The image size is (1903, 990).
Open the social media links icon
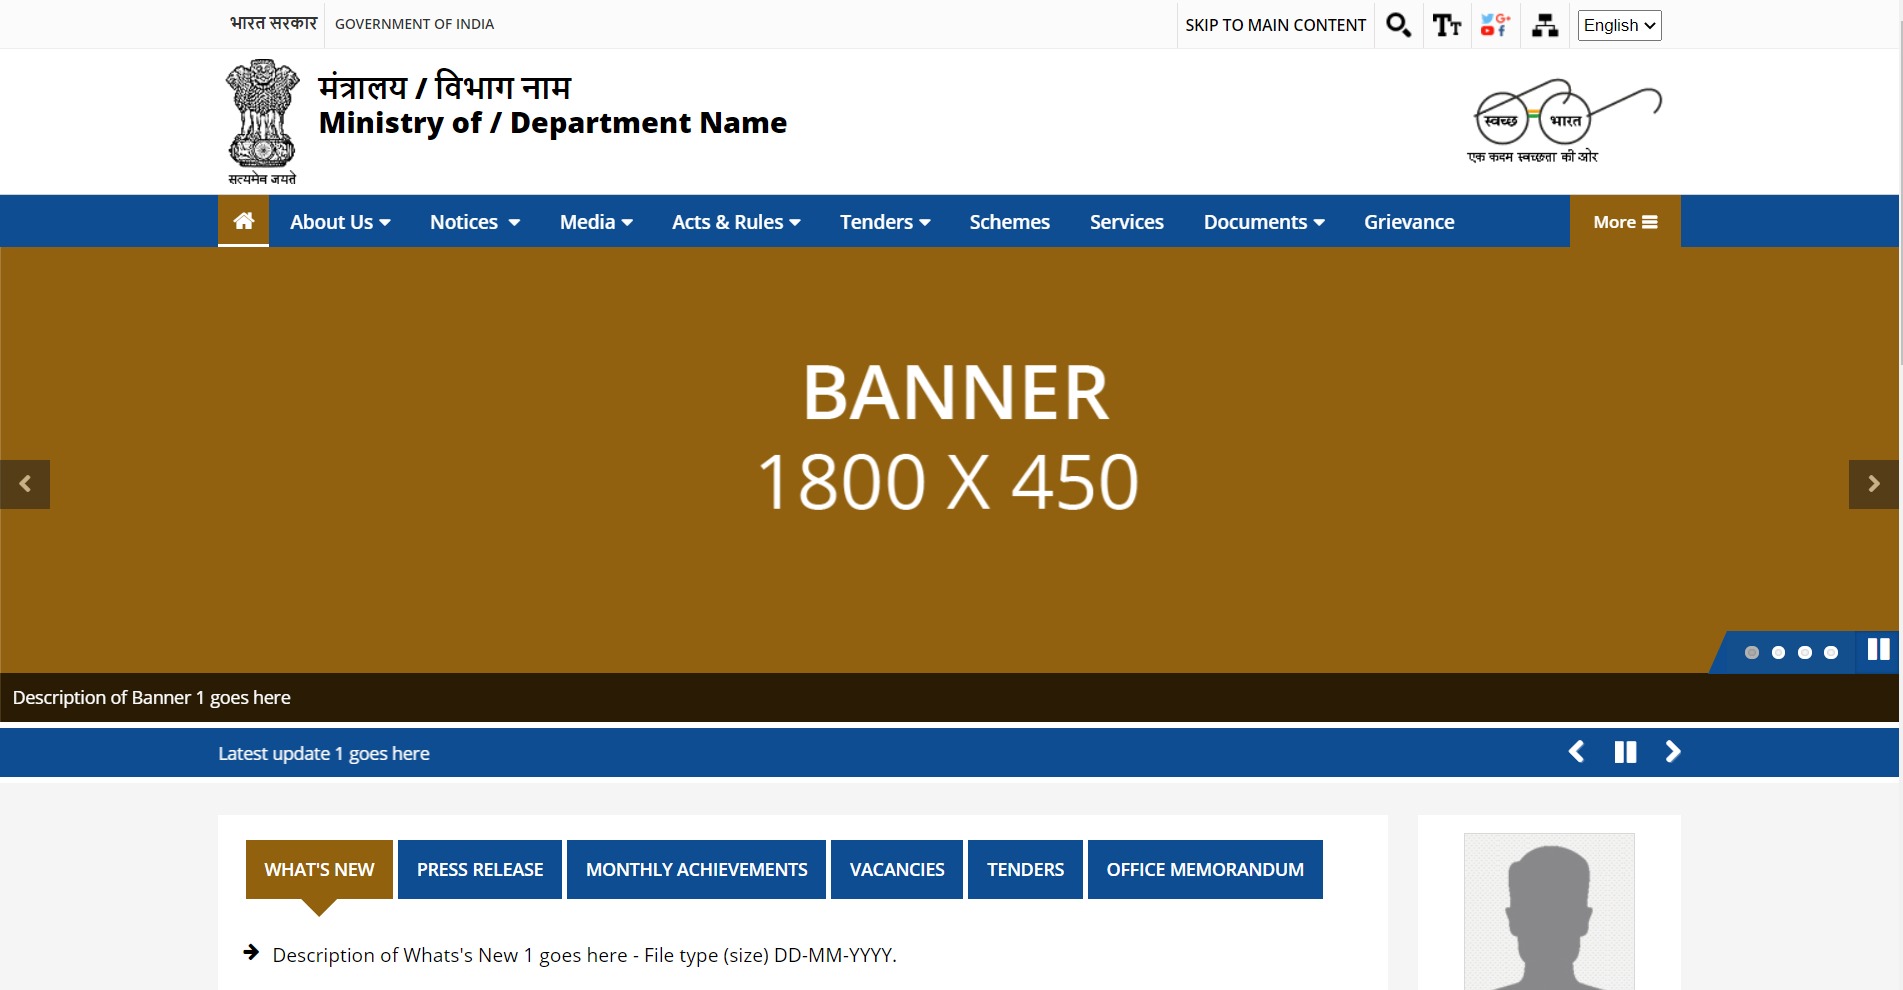(1495, 25)
